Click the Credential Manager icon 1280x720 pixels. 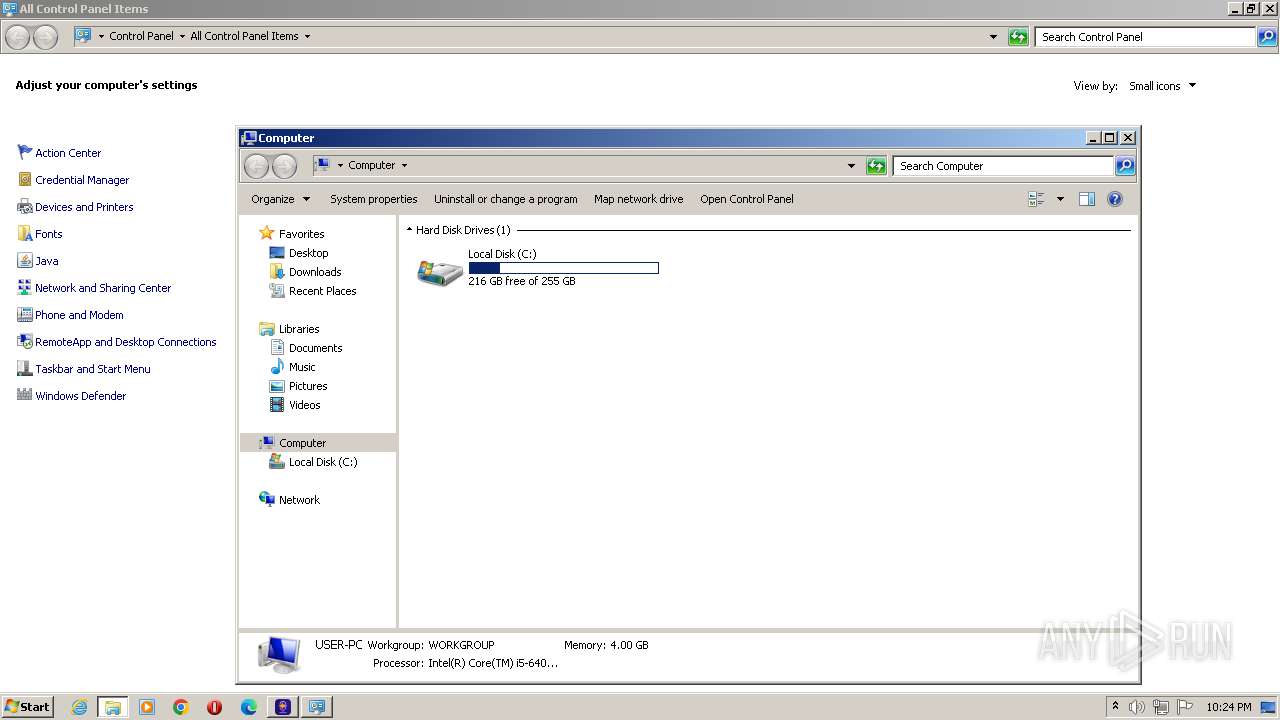coord(25,179)
